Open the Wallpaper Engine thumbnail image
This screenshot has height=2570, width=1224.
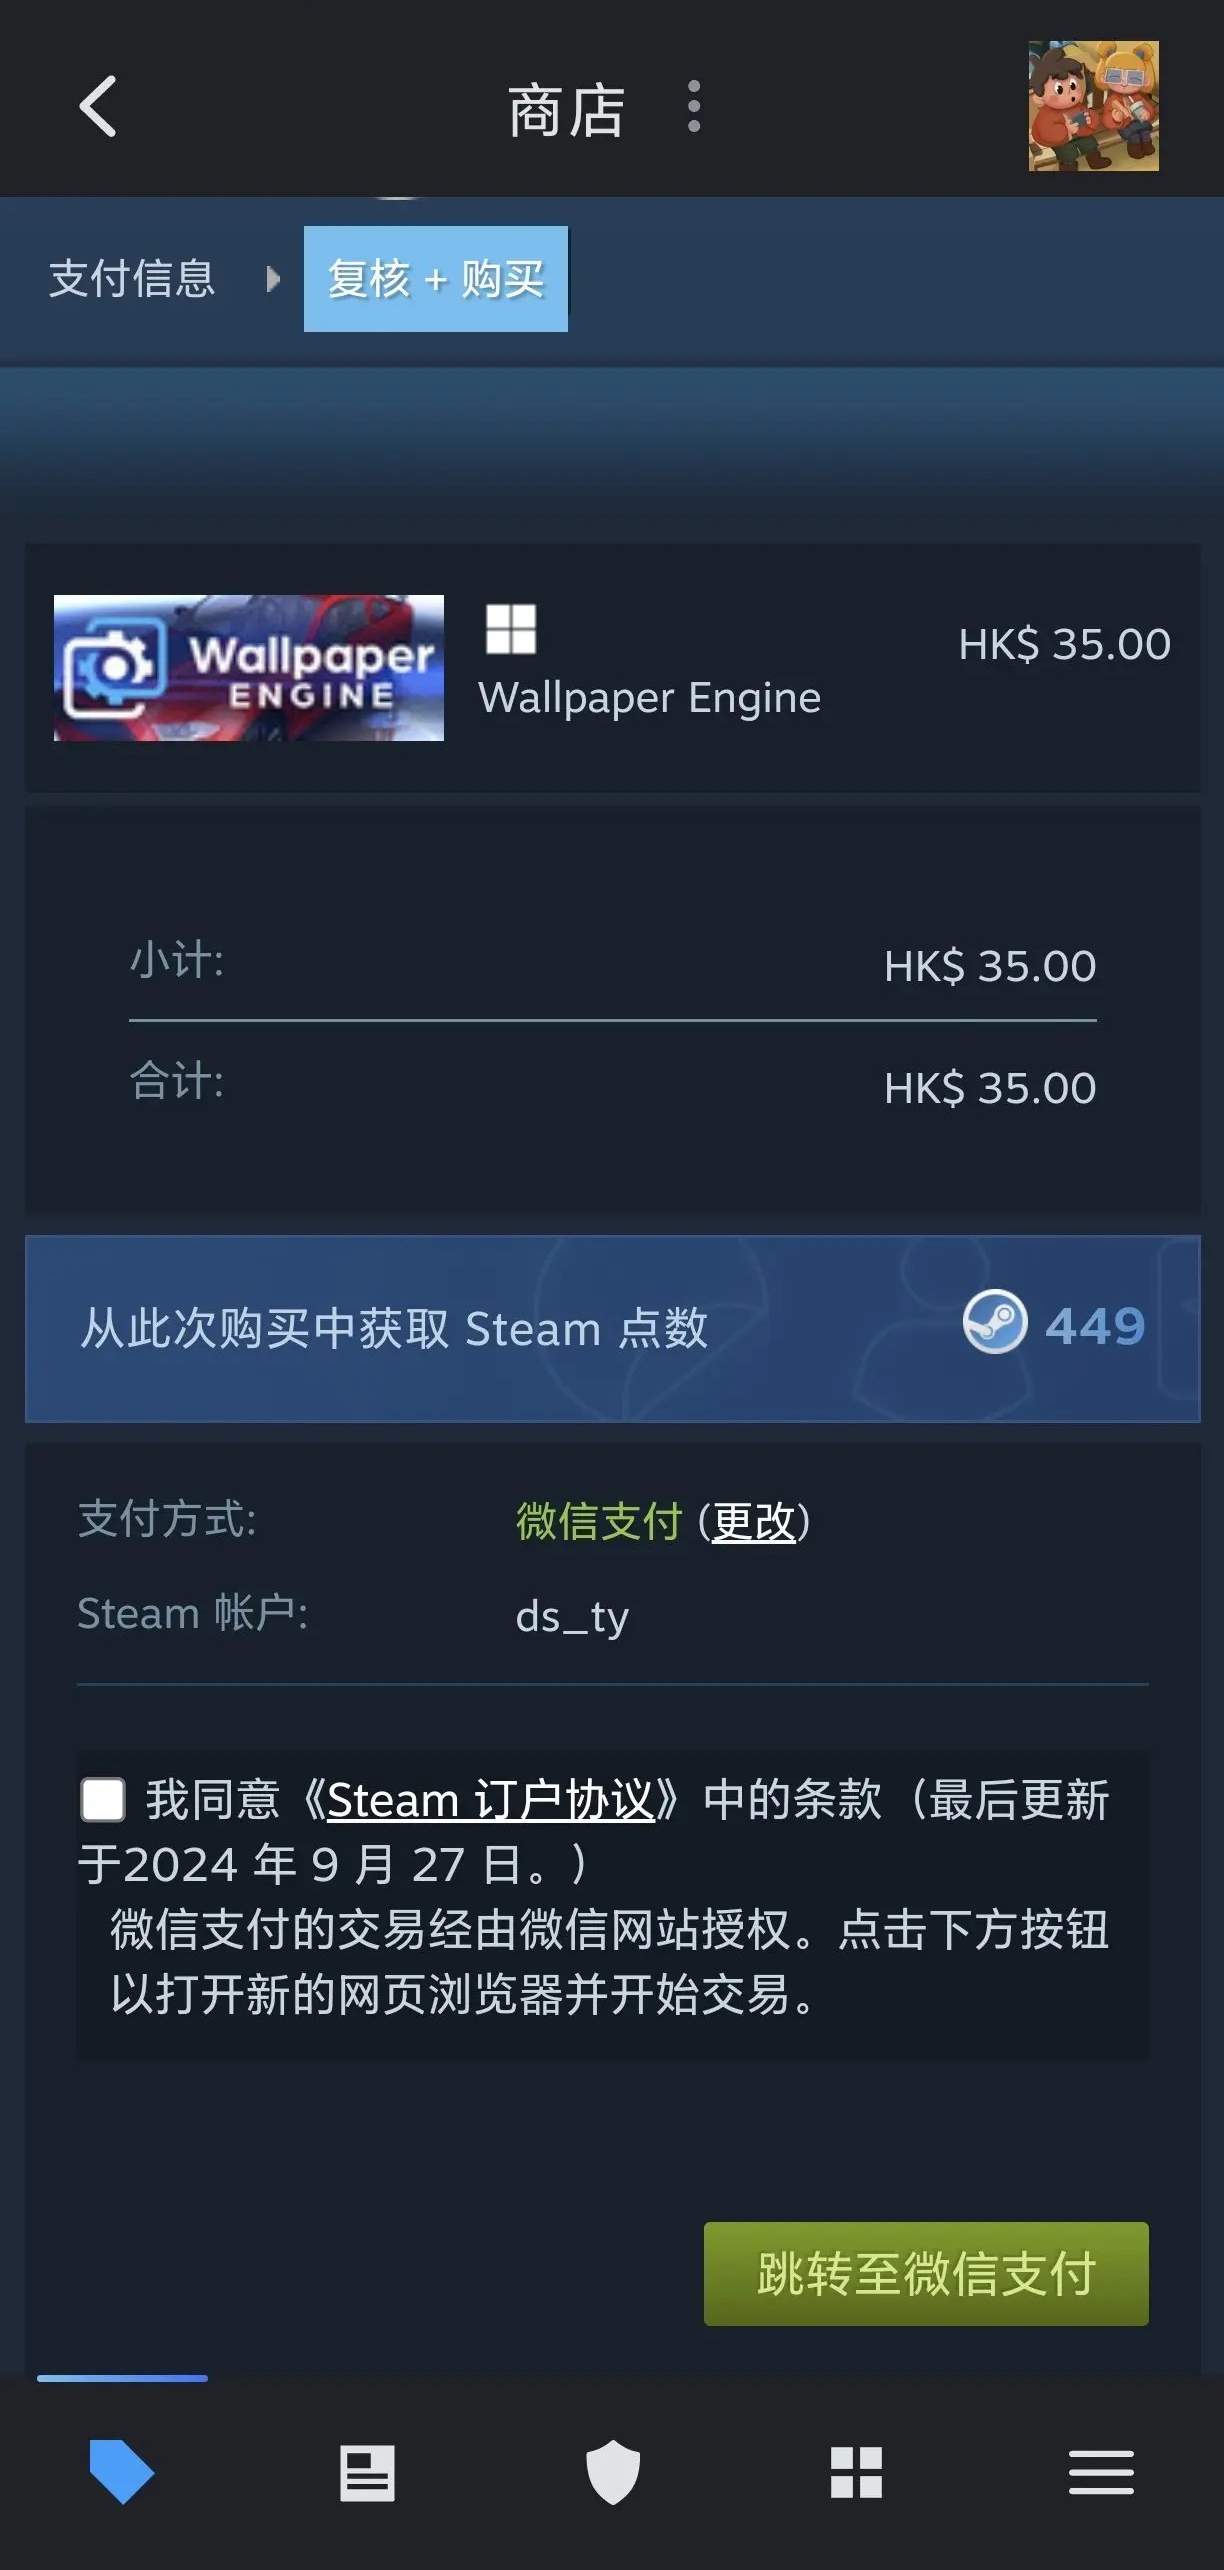249,668
